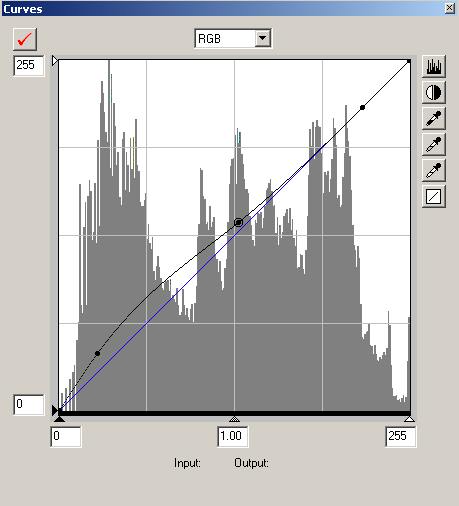
Task: Click the black output triangle at the bottom left of the graph
Action: point(55,411)
